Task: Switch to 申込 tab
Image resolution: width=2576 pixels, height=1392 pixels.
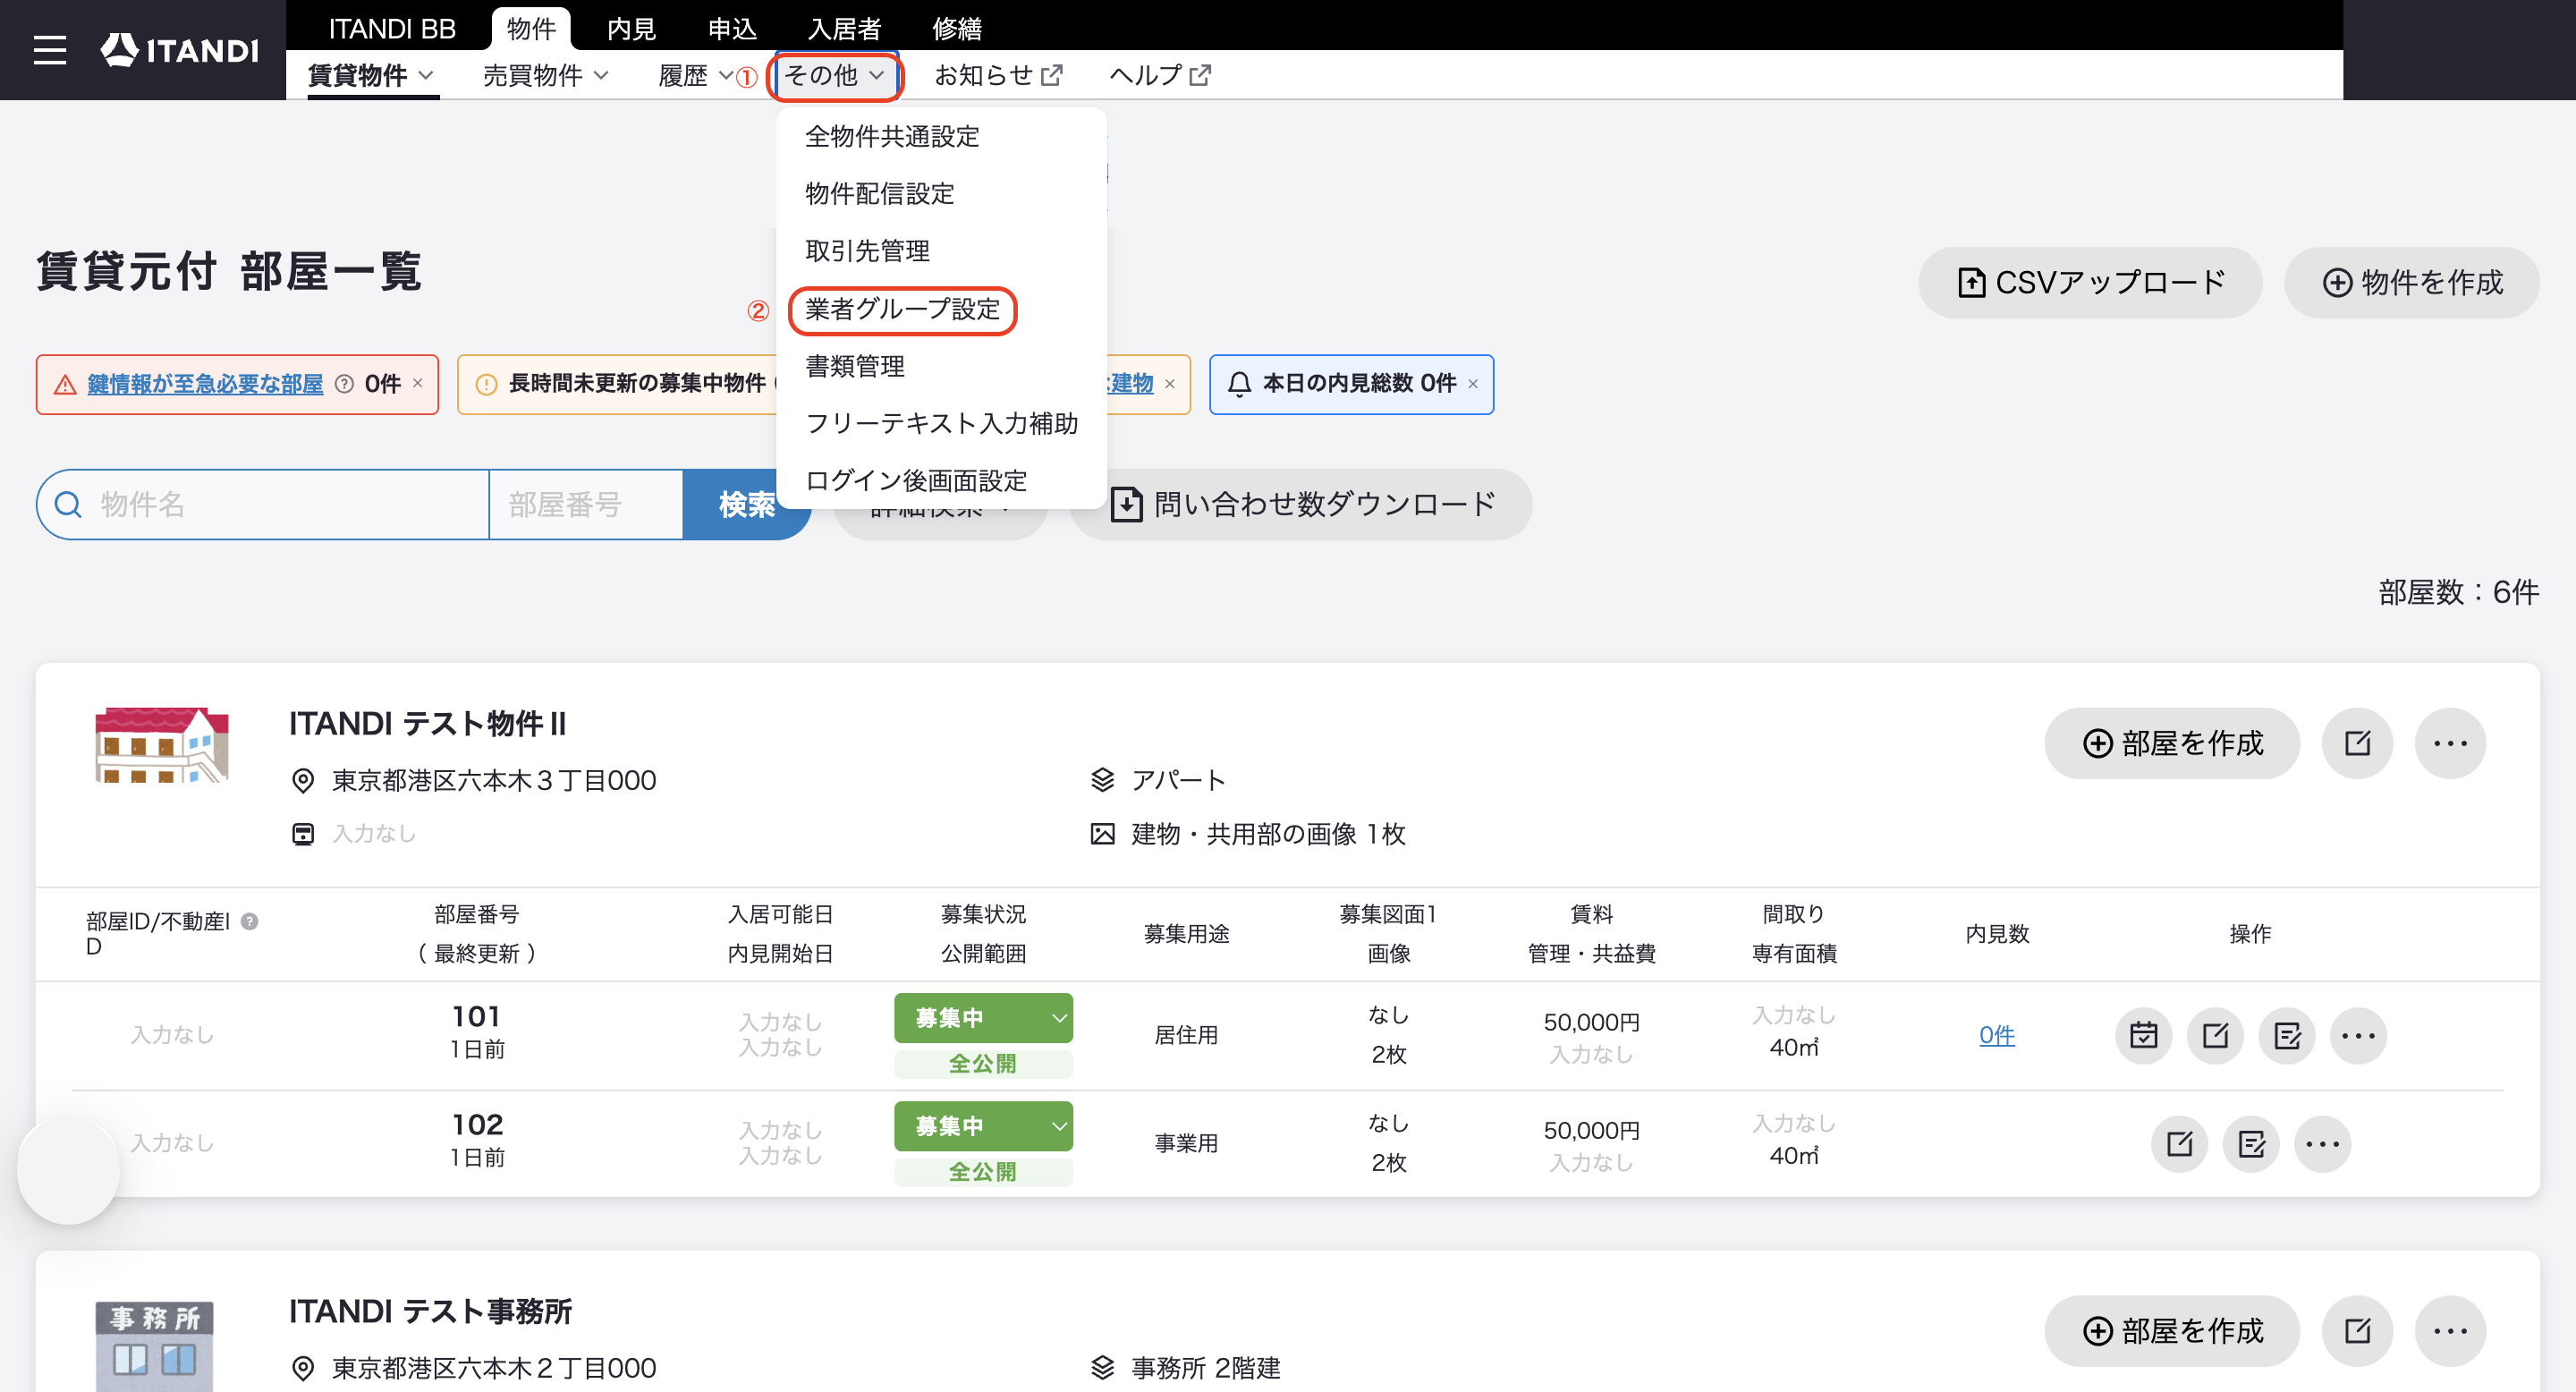Action: tap(731, 29)
